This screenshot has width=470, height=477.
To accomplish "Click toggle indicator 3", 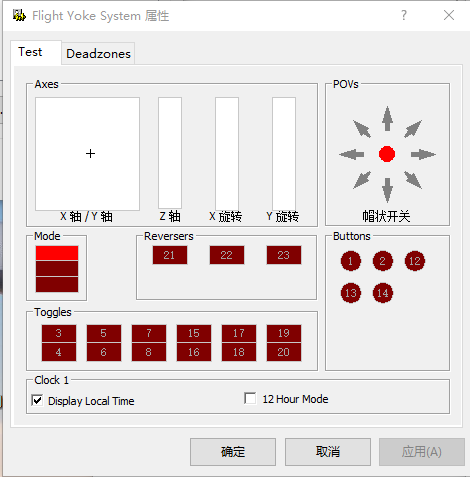I will point(59,333).
